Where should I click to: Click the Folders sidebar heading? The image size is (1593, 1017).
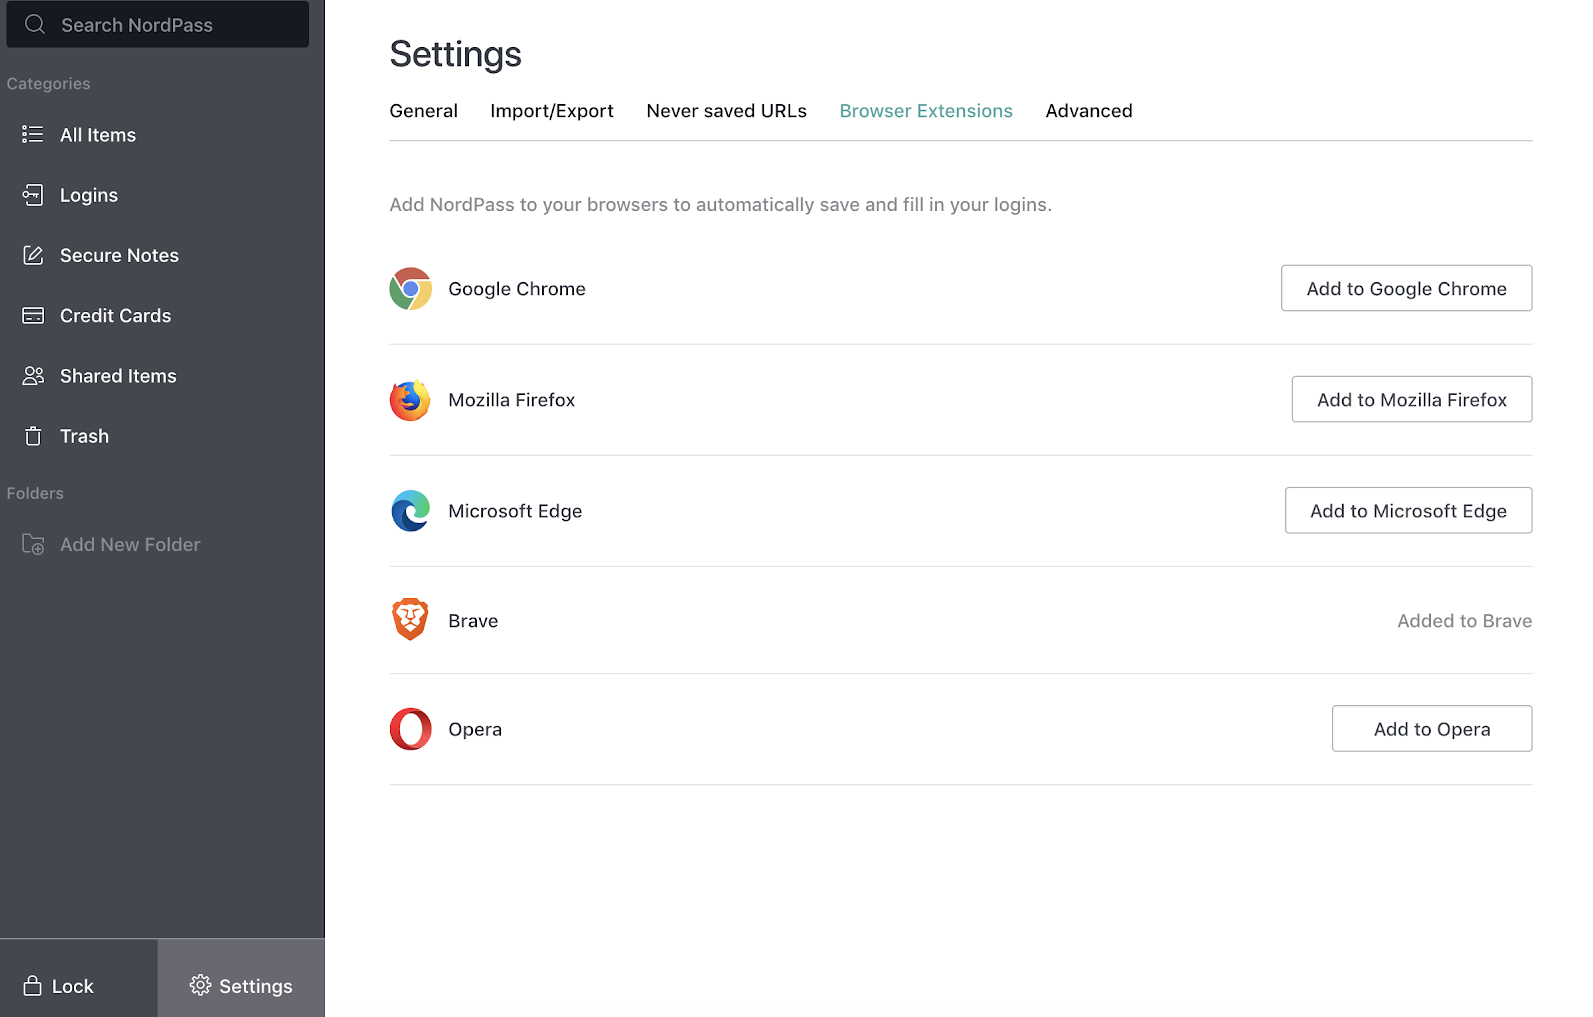pyautogui.click(x=35, y=493)
